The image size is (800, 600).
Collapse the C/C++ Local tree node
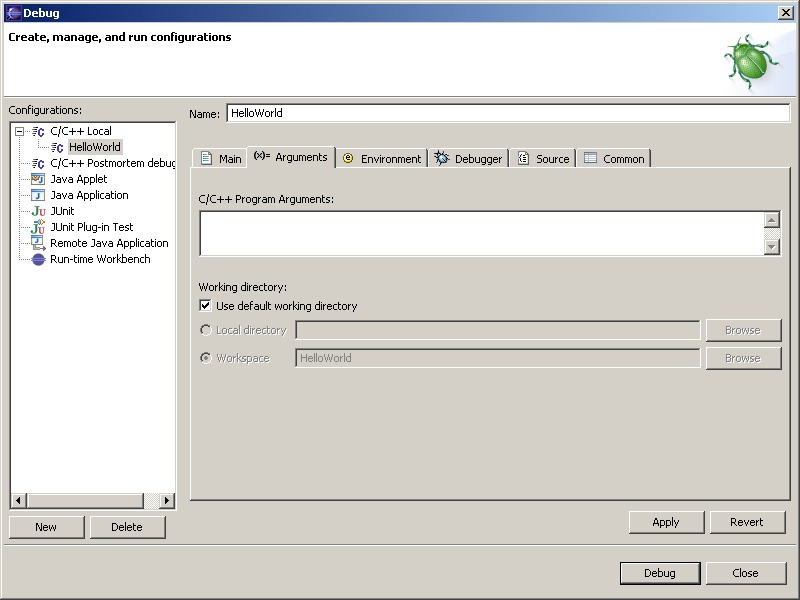(x=19, y=131)
